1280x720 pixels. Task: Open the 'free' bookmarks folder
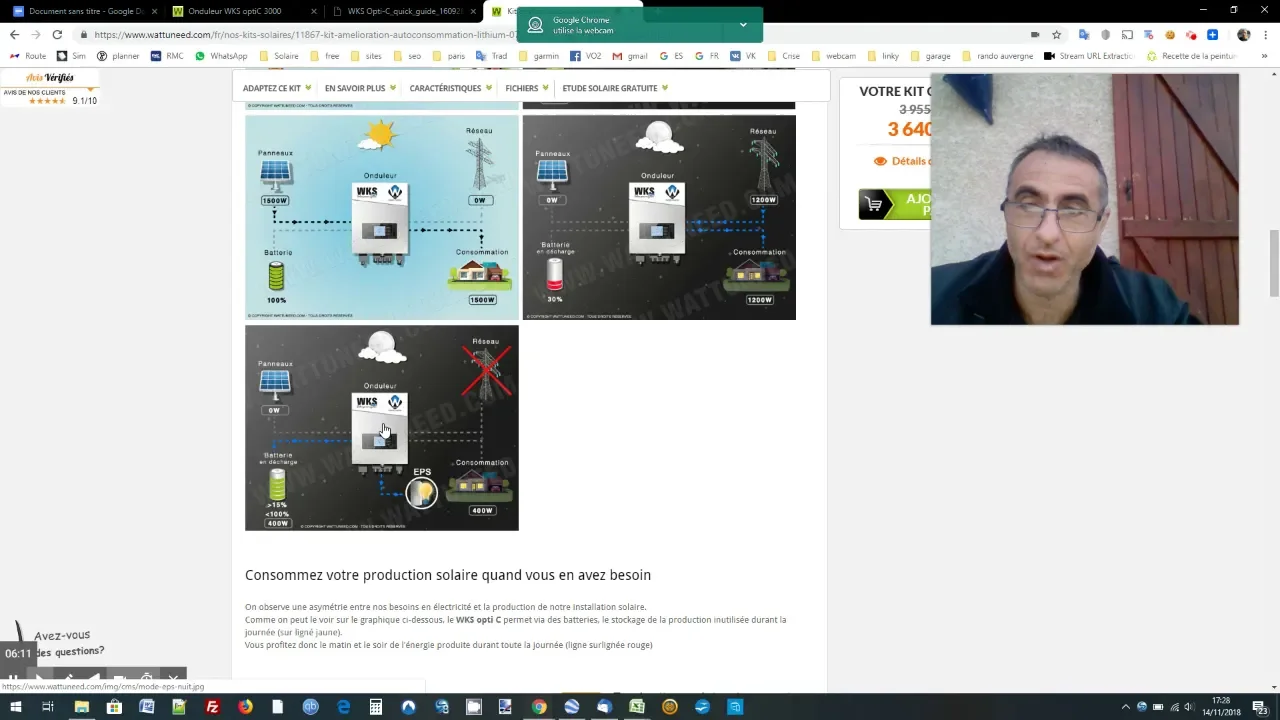tap(326, 56)
